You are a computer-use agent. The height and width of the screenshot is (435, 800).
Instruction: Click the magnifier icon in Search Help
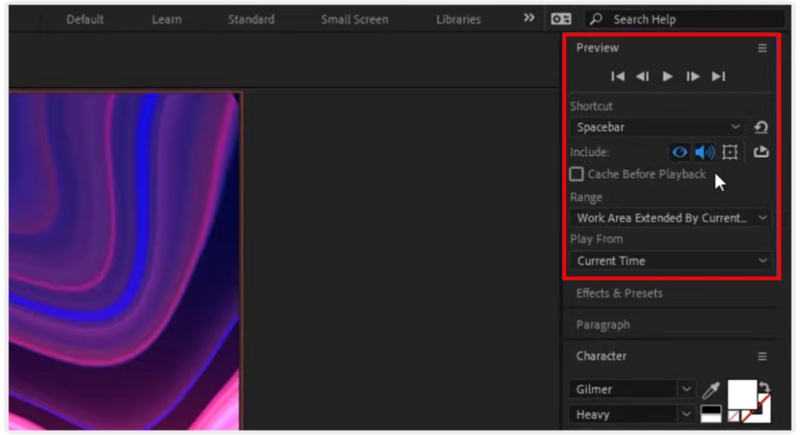pos(596,19)
